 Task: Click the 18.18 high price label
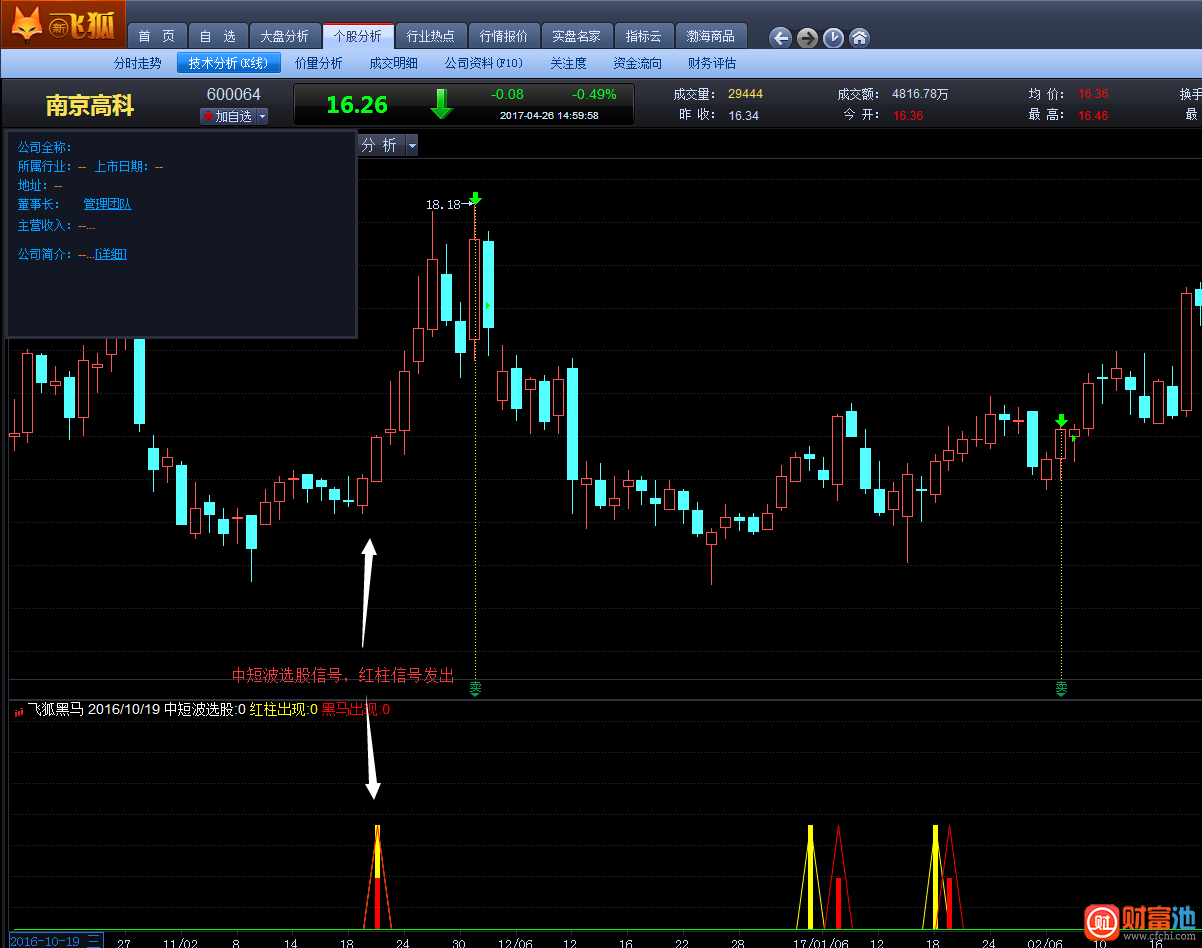pyautogui.click(x=443, y=204)
